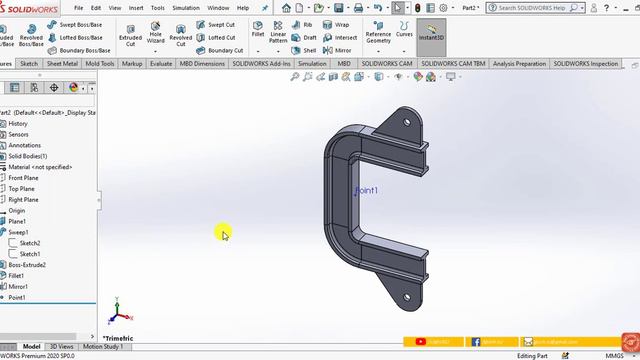This screenshot has height=360, width=640.
Task: Click the email link banner
Action: (571, 342)
